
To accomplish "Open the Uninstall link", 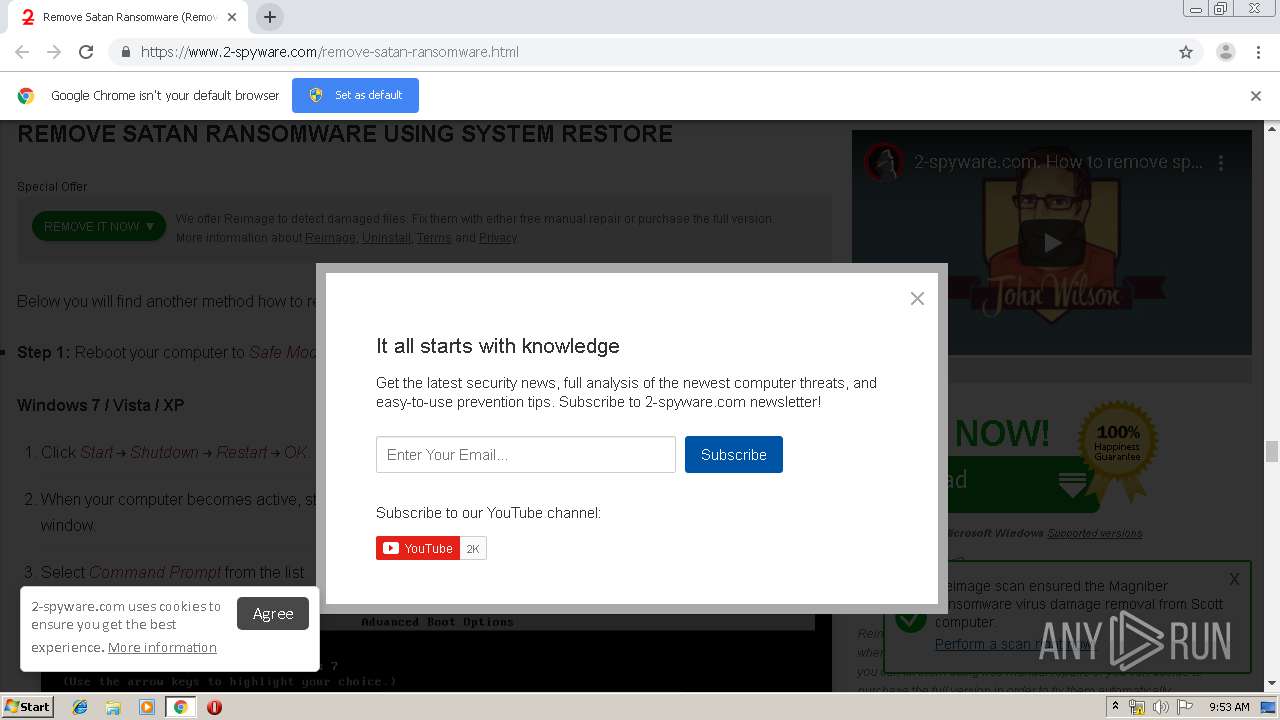I will click(386, 238).
